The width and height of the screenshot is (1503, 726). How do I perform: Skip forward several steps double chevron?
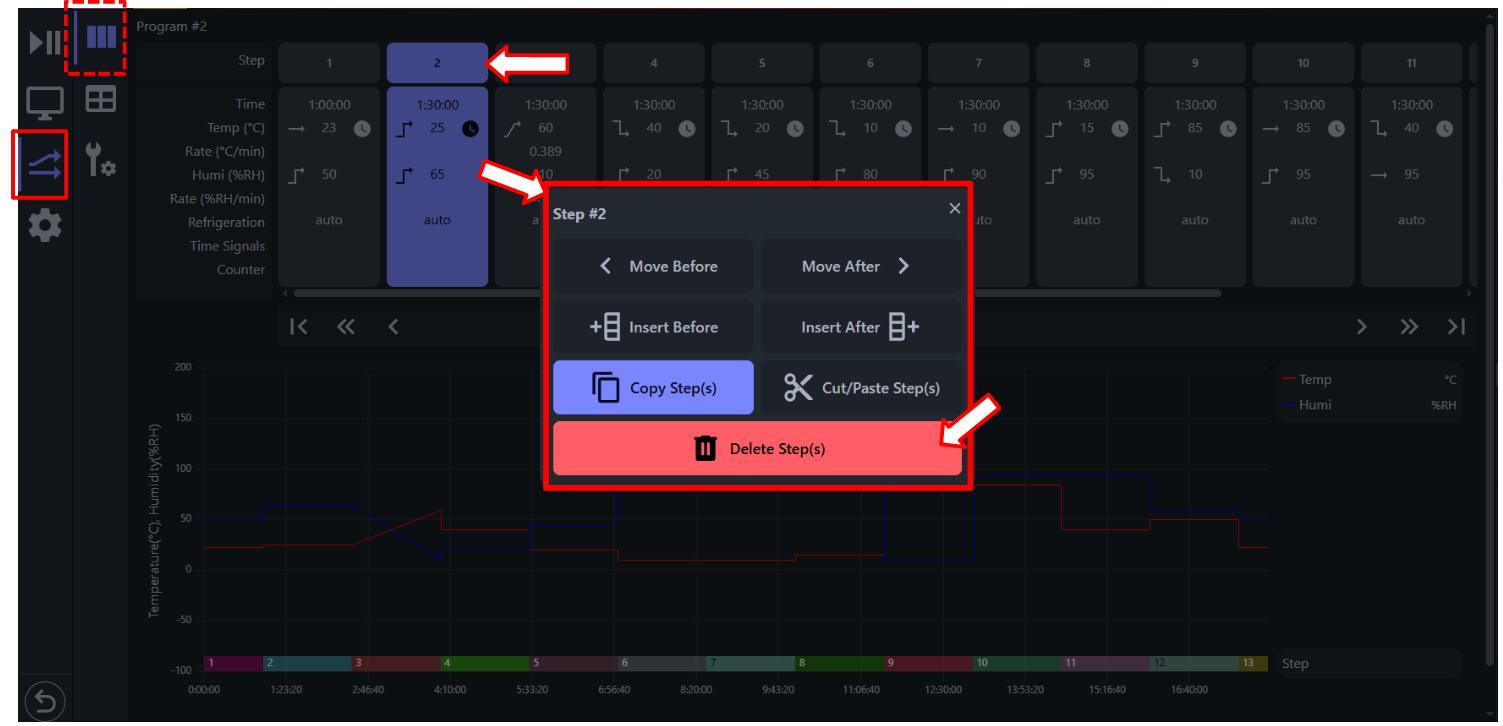pyautogui.click(x=1409, y=326)
